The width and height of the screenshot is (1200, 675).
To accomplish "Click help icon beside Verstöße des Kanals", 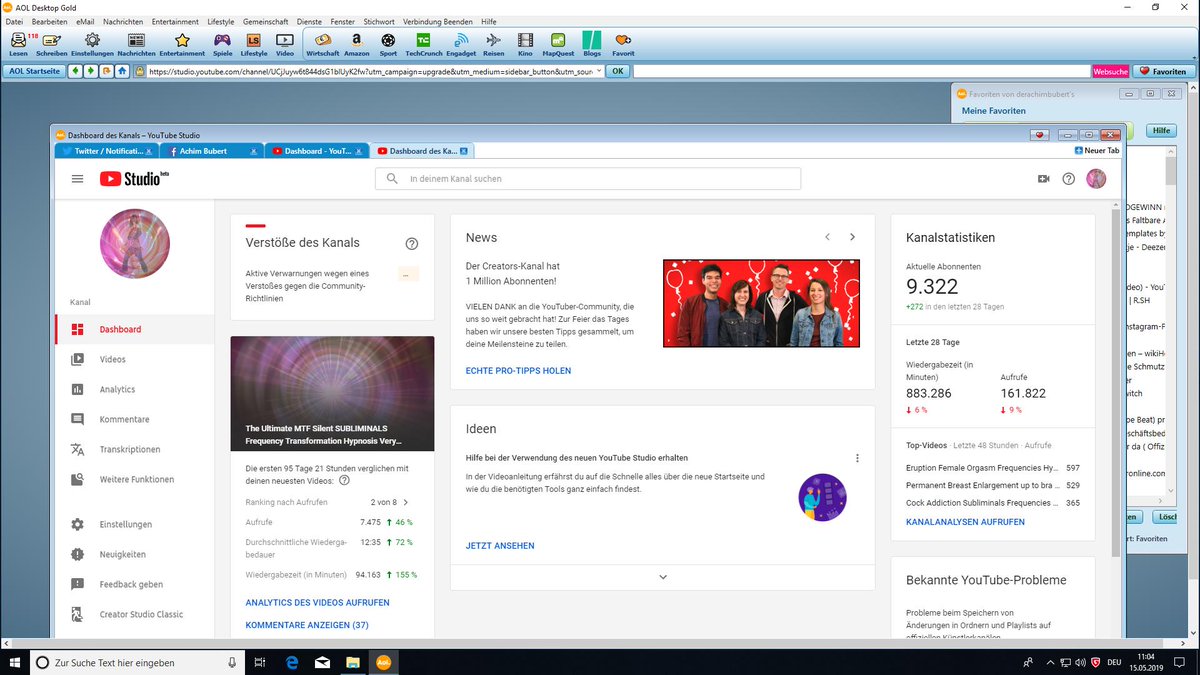I will (x=412, y=243).
